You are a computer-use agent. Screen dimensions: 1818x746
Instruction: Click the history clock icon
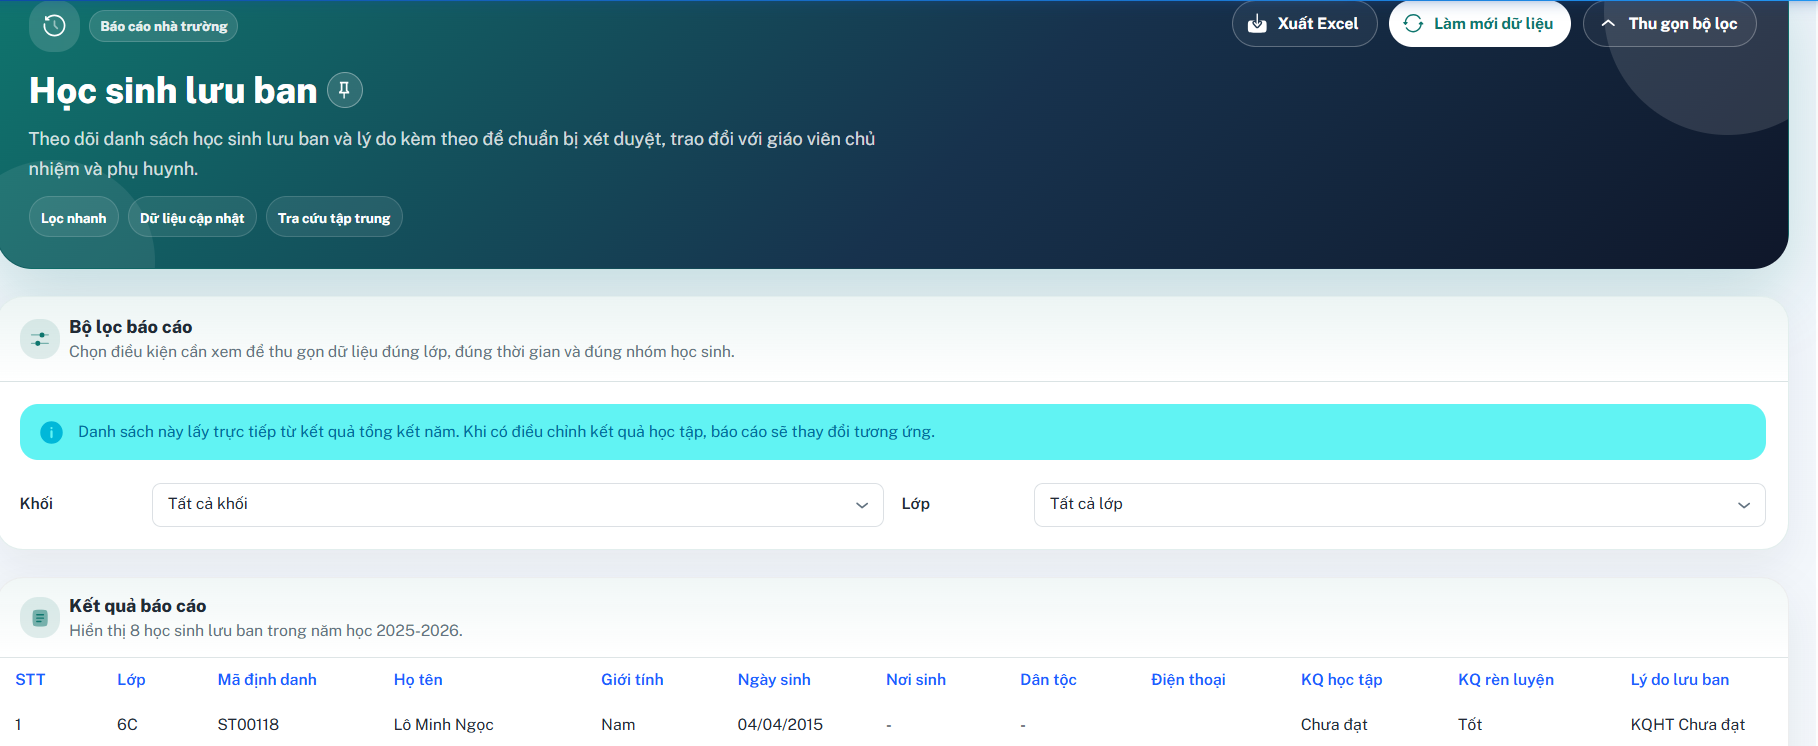click(54, 26)
